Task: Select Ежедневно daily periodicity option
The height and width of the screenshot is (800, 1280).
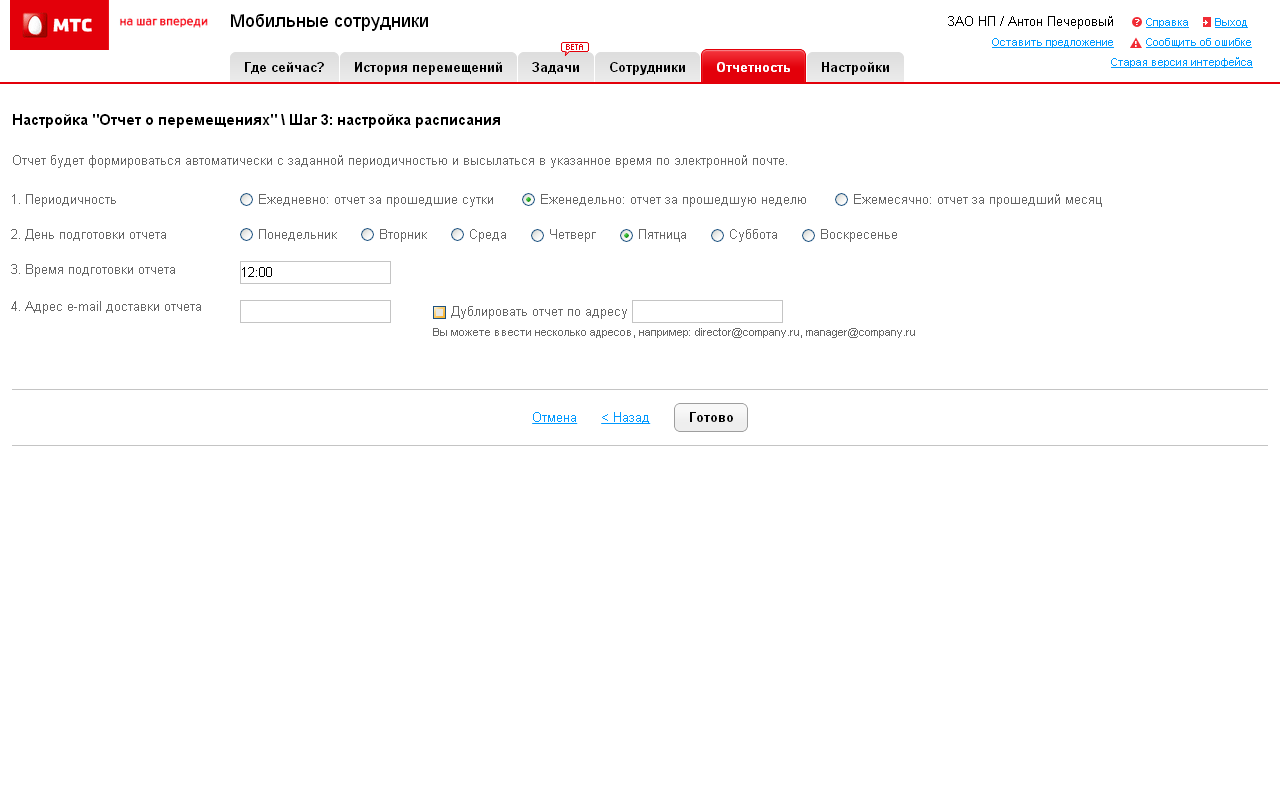Action: (x=247, y=200)
